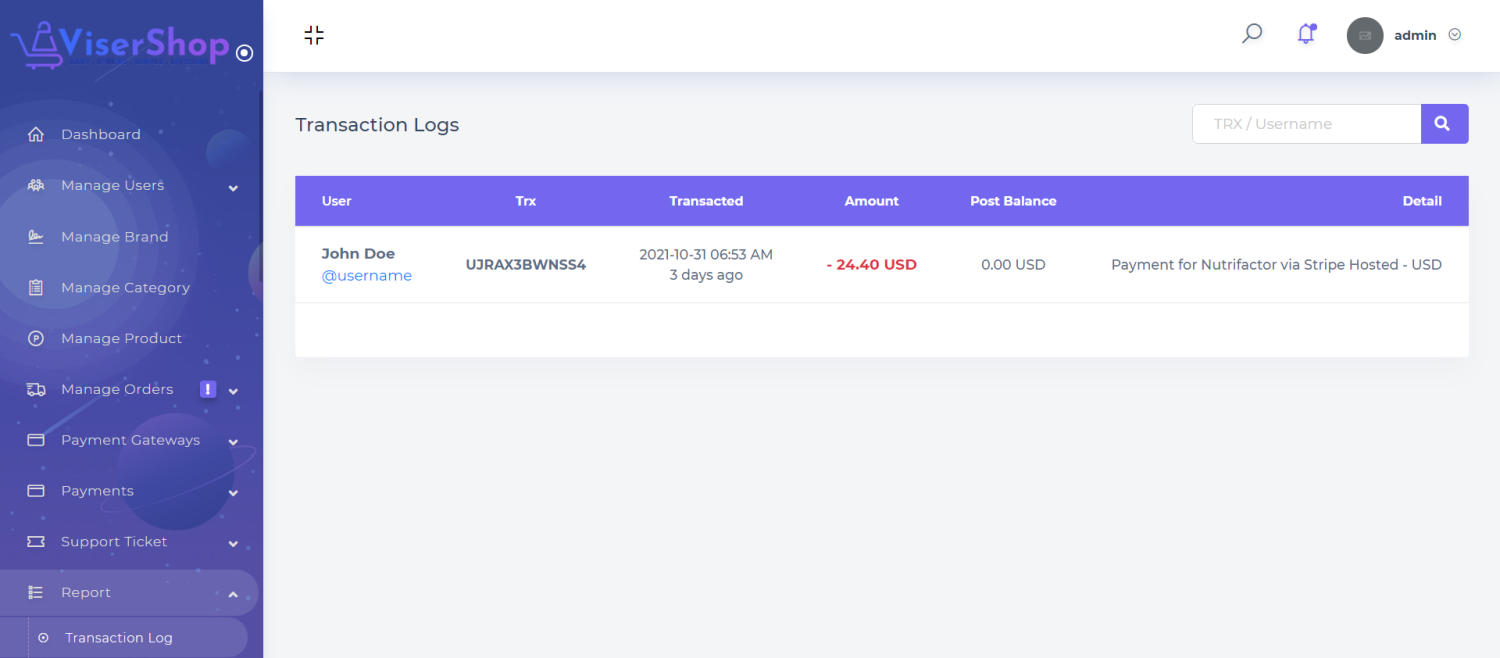Click the admin avatar image
This screenshot has height=658, width=1500.
1365,35
